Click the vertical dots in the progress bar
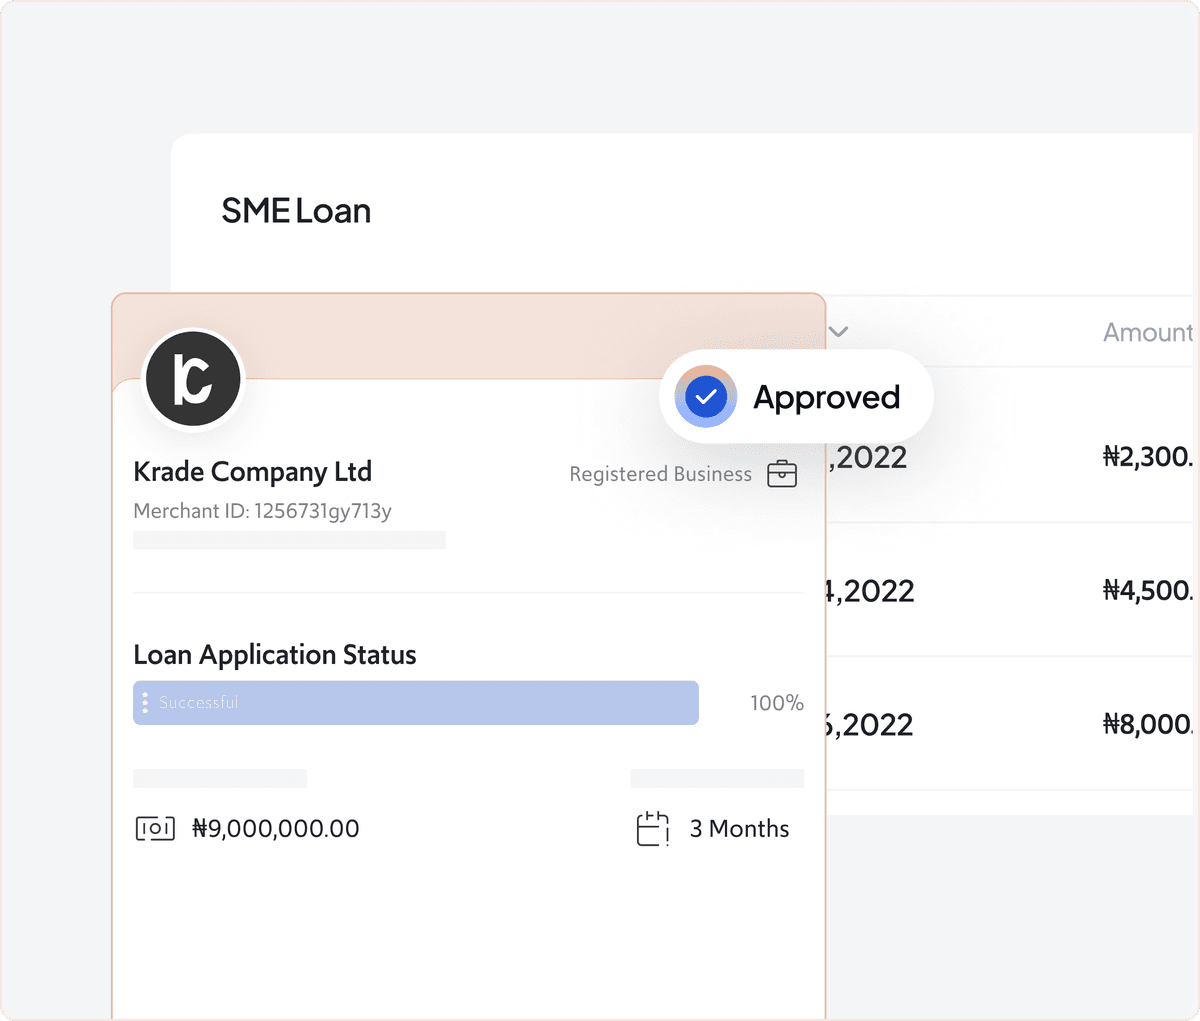Image resolution: width=1200 pixels, height=1021 pixels. (145, 703)
